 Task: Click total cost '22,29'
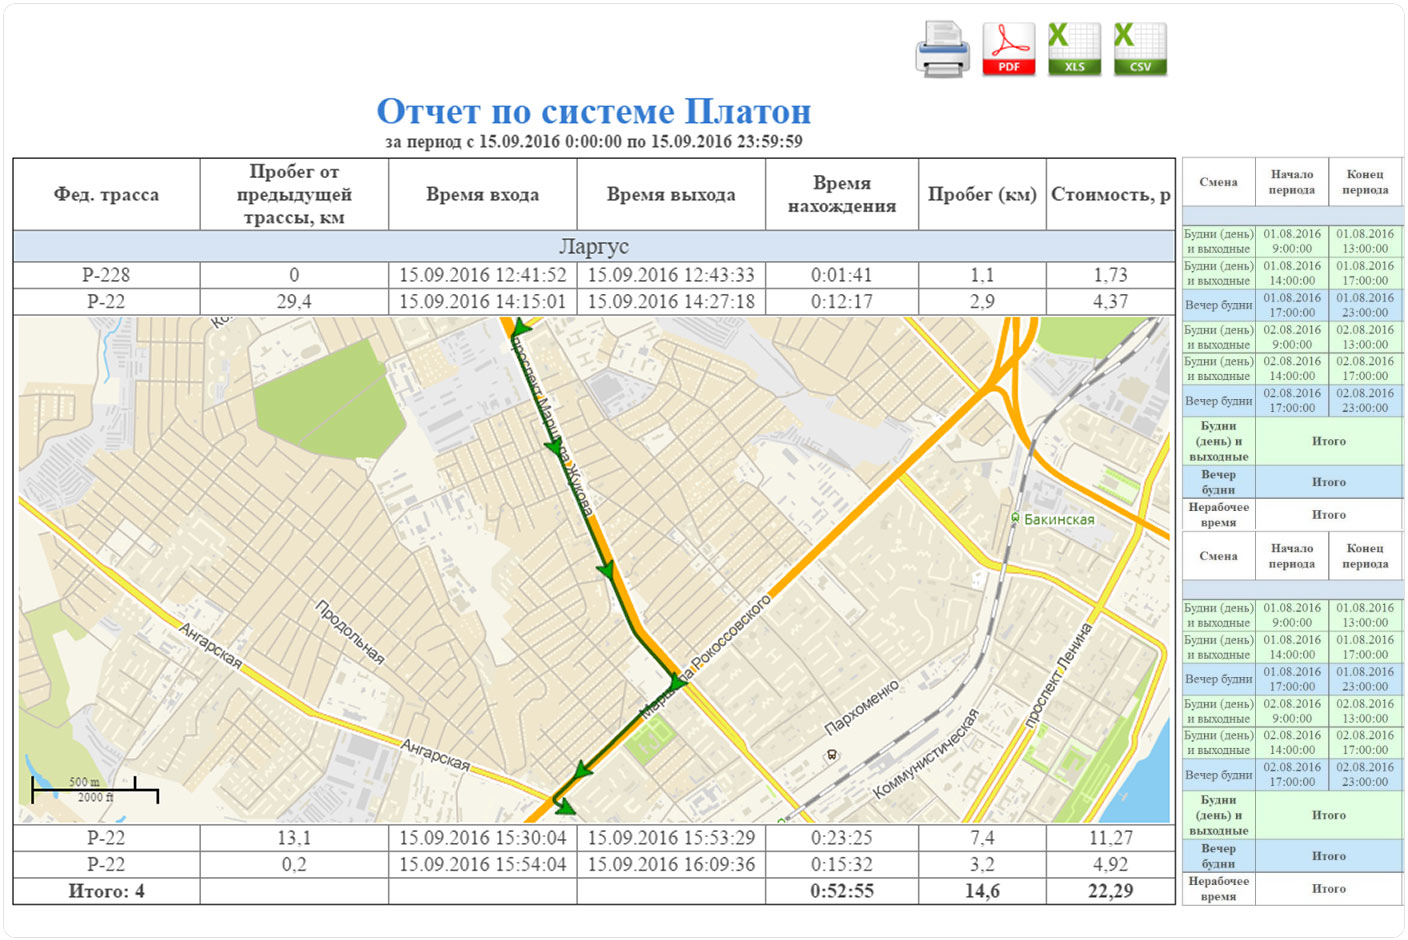[1110, 891]
